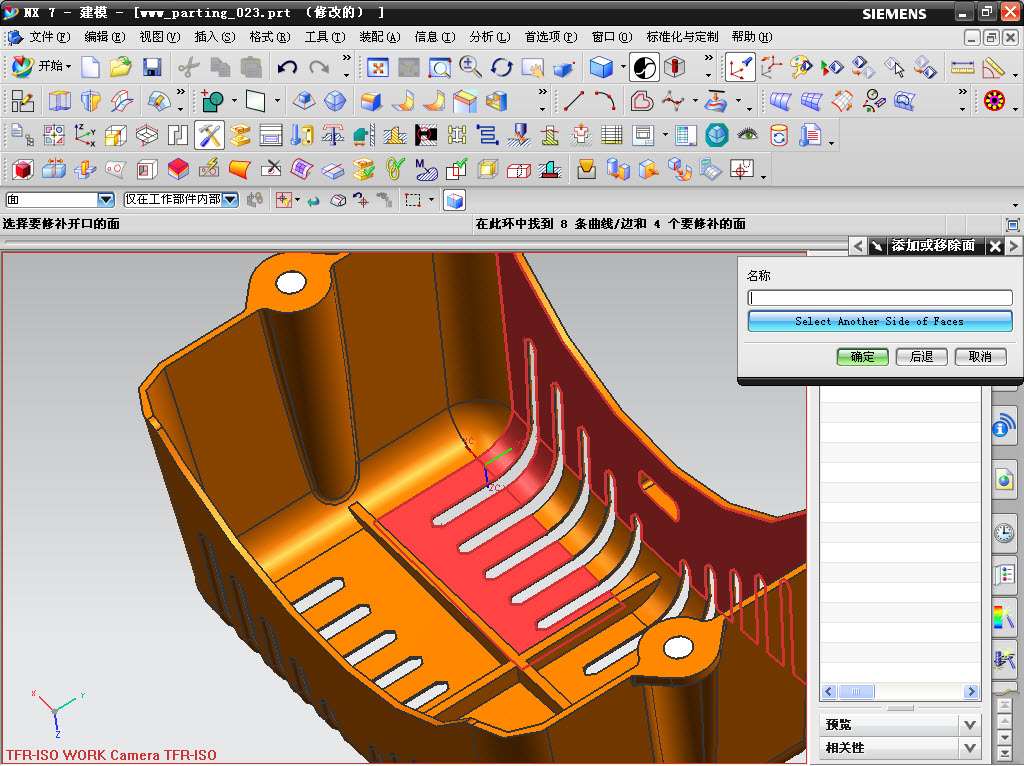Click horizontal scrollbar right arrow in navigator
1024x766 pixels.
971,692
